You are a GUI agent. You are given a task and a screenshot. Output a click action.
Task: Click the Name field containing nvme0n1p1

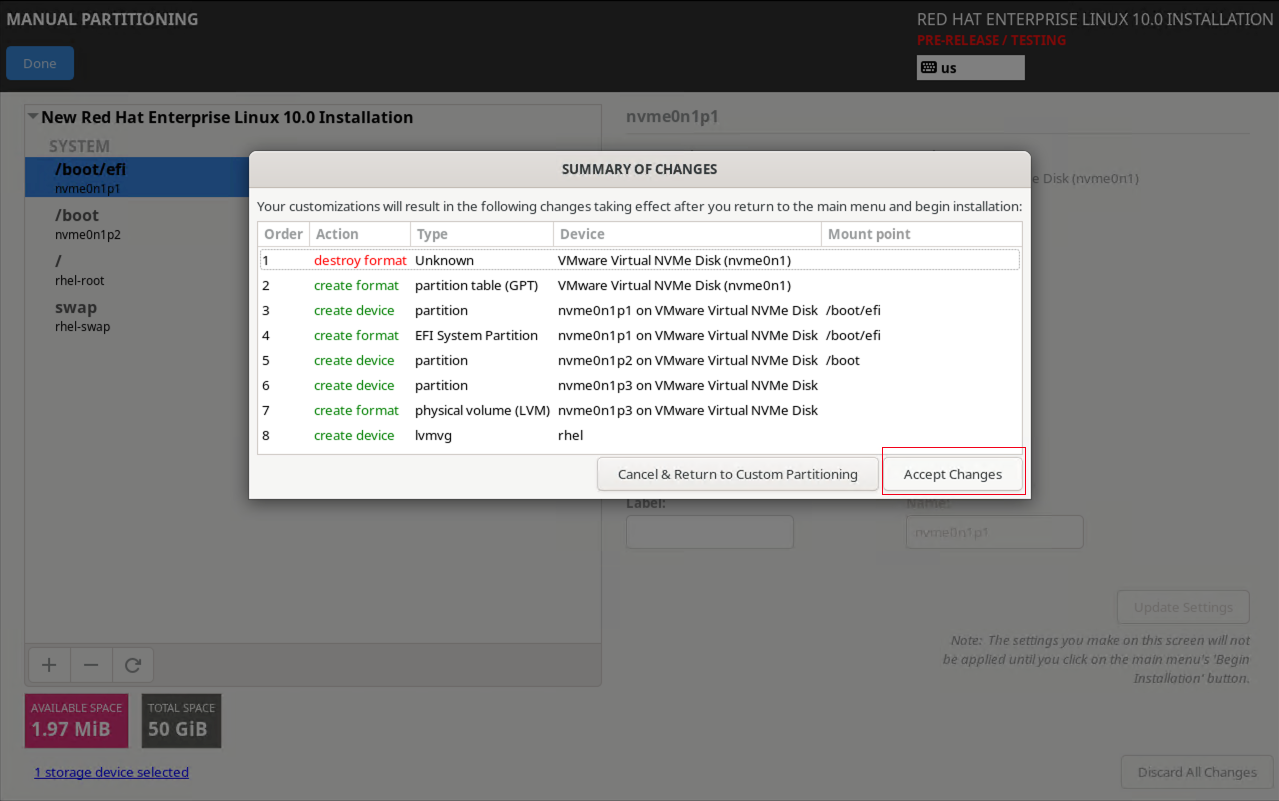pos(994,532)
